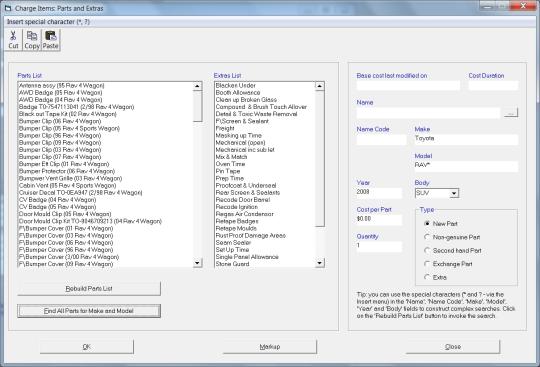Viewport: 540px width, 367px height.
Task: Select Door Mould Clip Kit entry
Action: (x=90, y=221)
